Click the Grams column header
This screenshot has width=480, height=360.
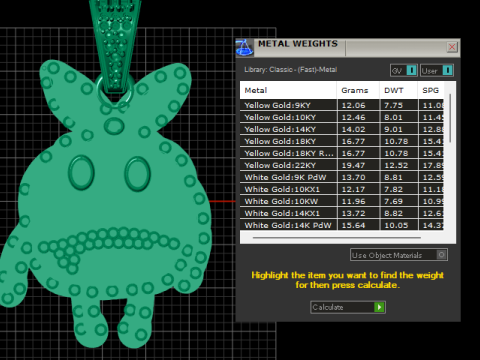coord(358,90)
